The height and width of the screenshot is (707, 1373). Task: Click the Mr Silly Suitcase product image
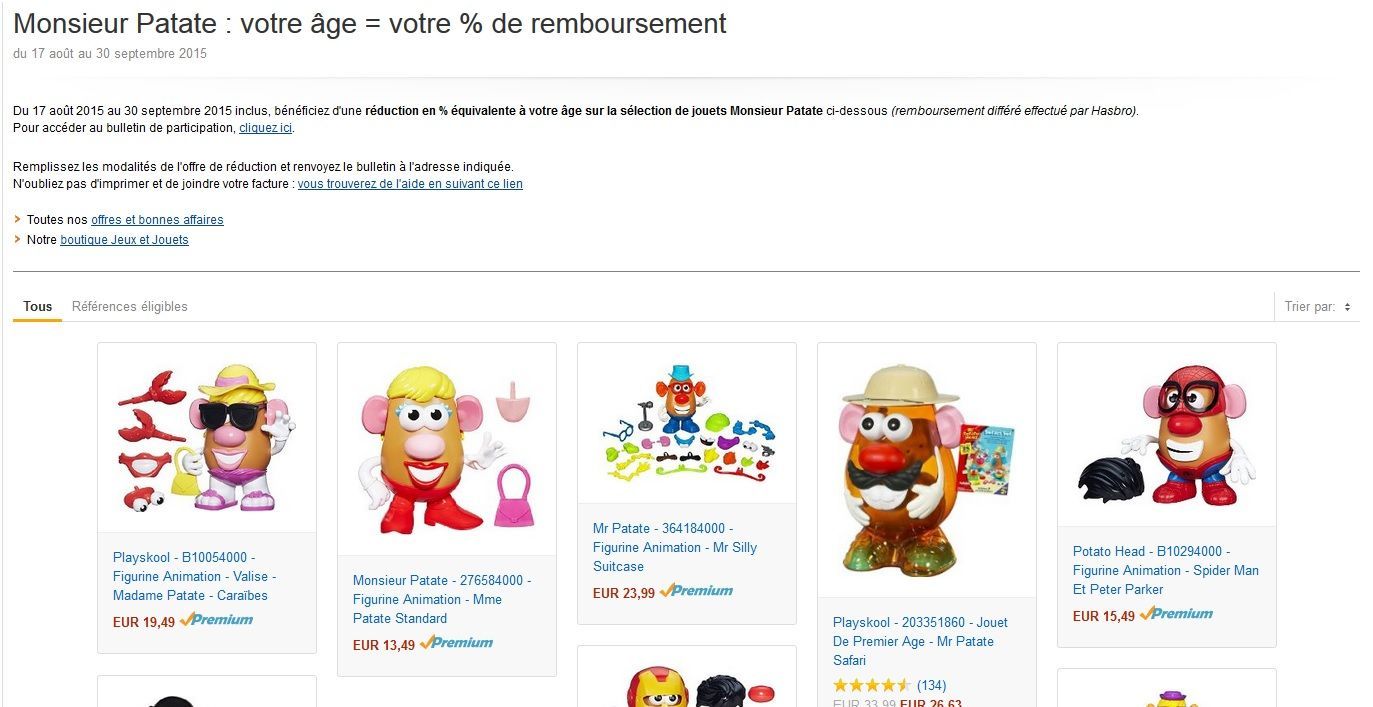[x=686, y=424]
